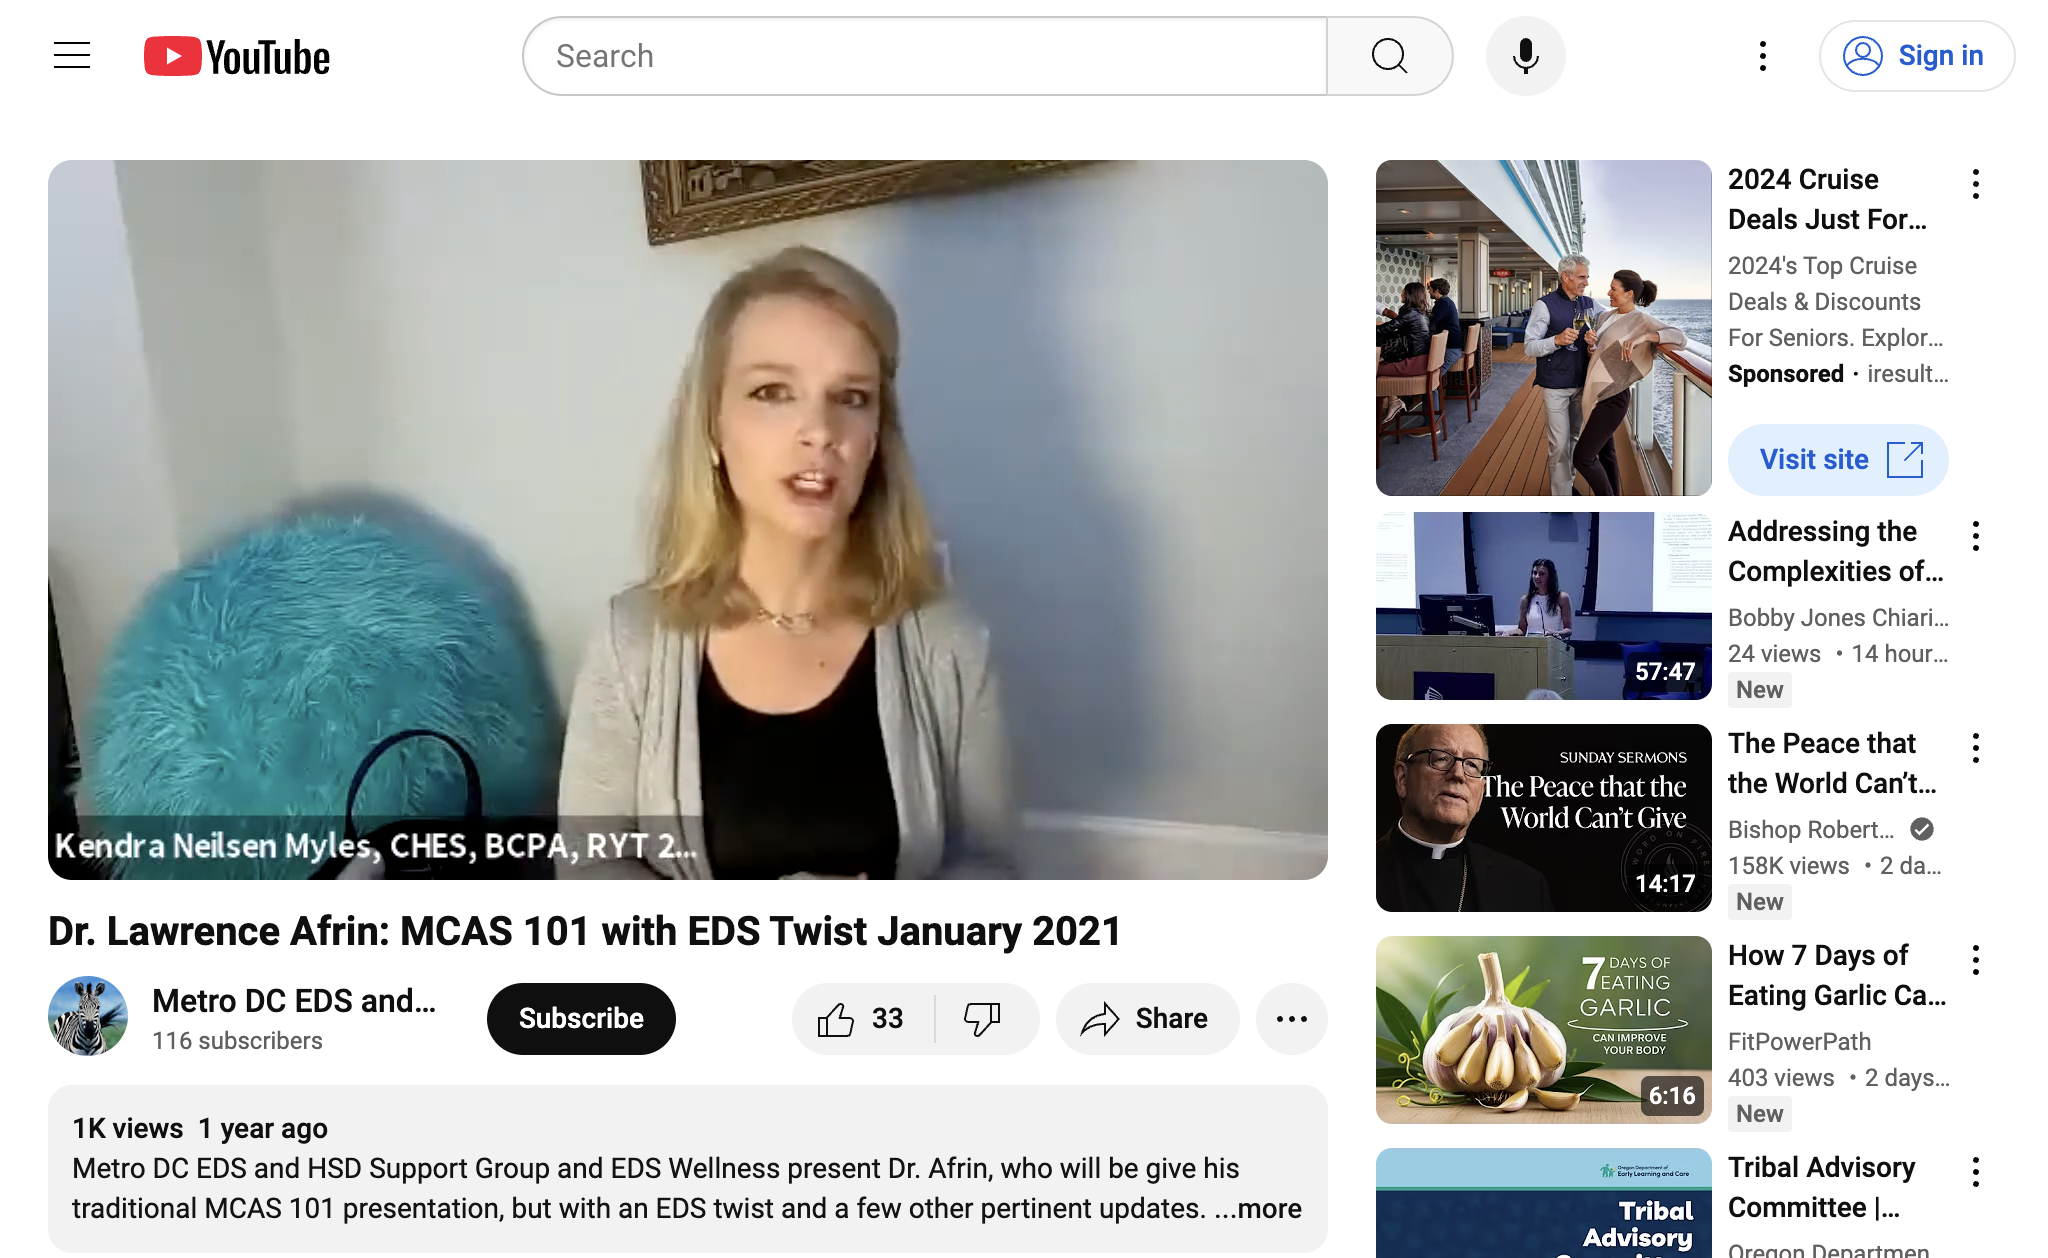
Task: Go to YouTube home via logo
Action: click(x=237, y=57)
